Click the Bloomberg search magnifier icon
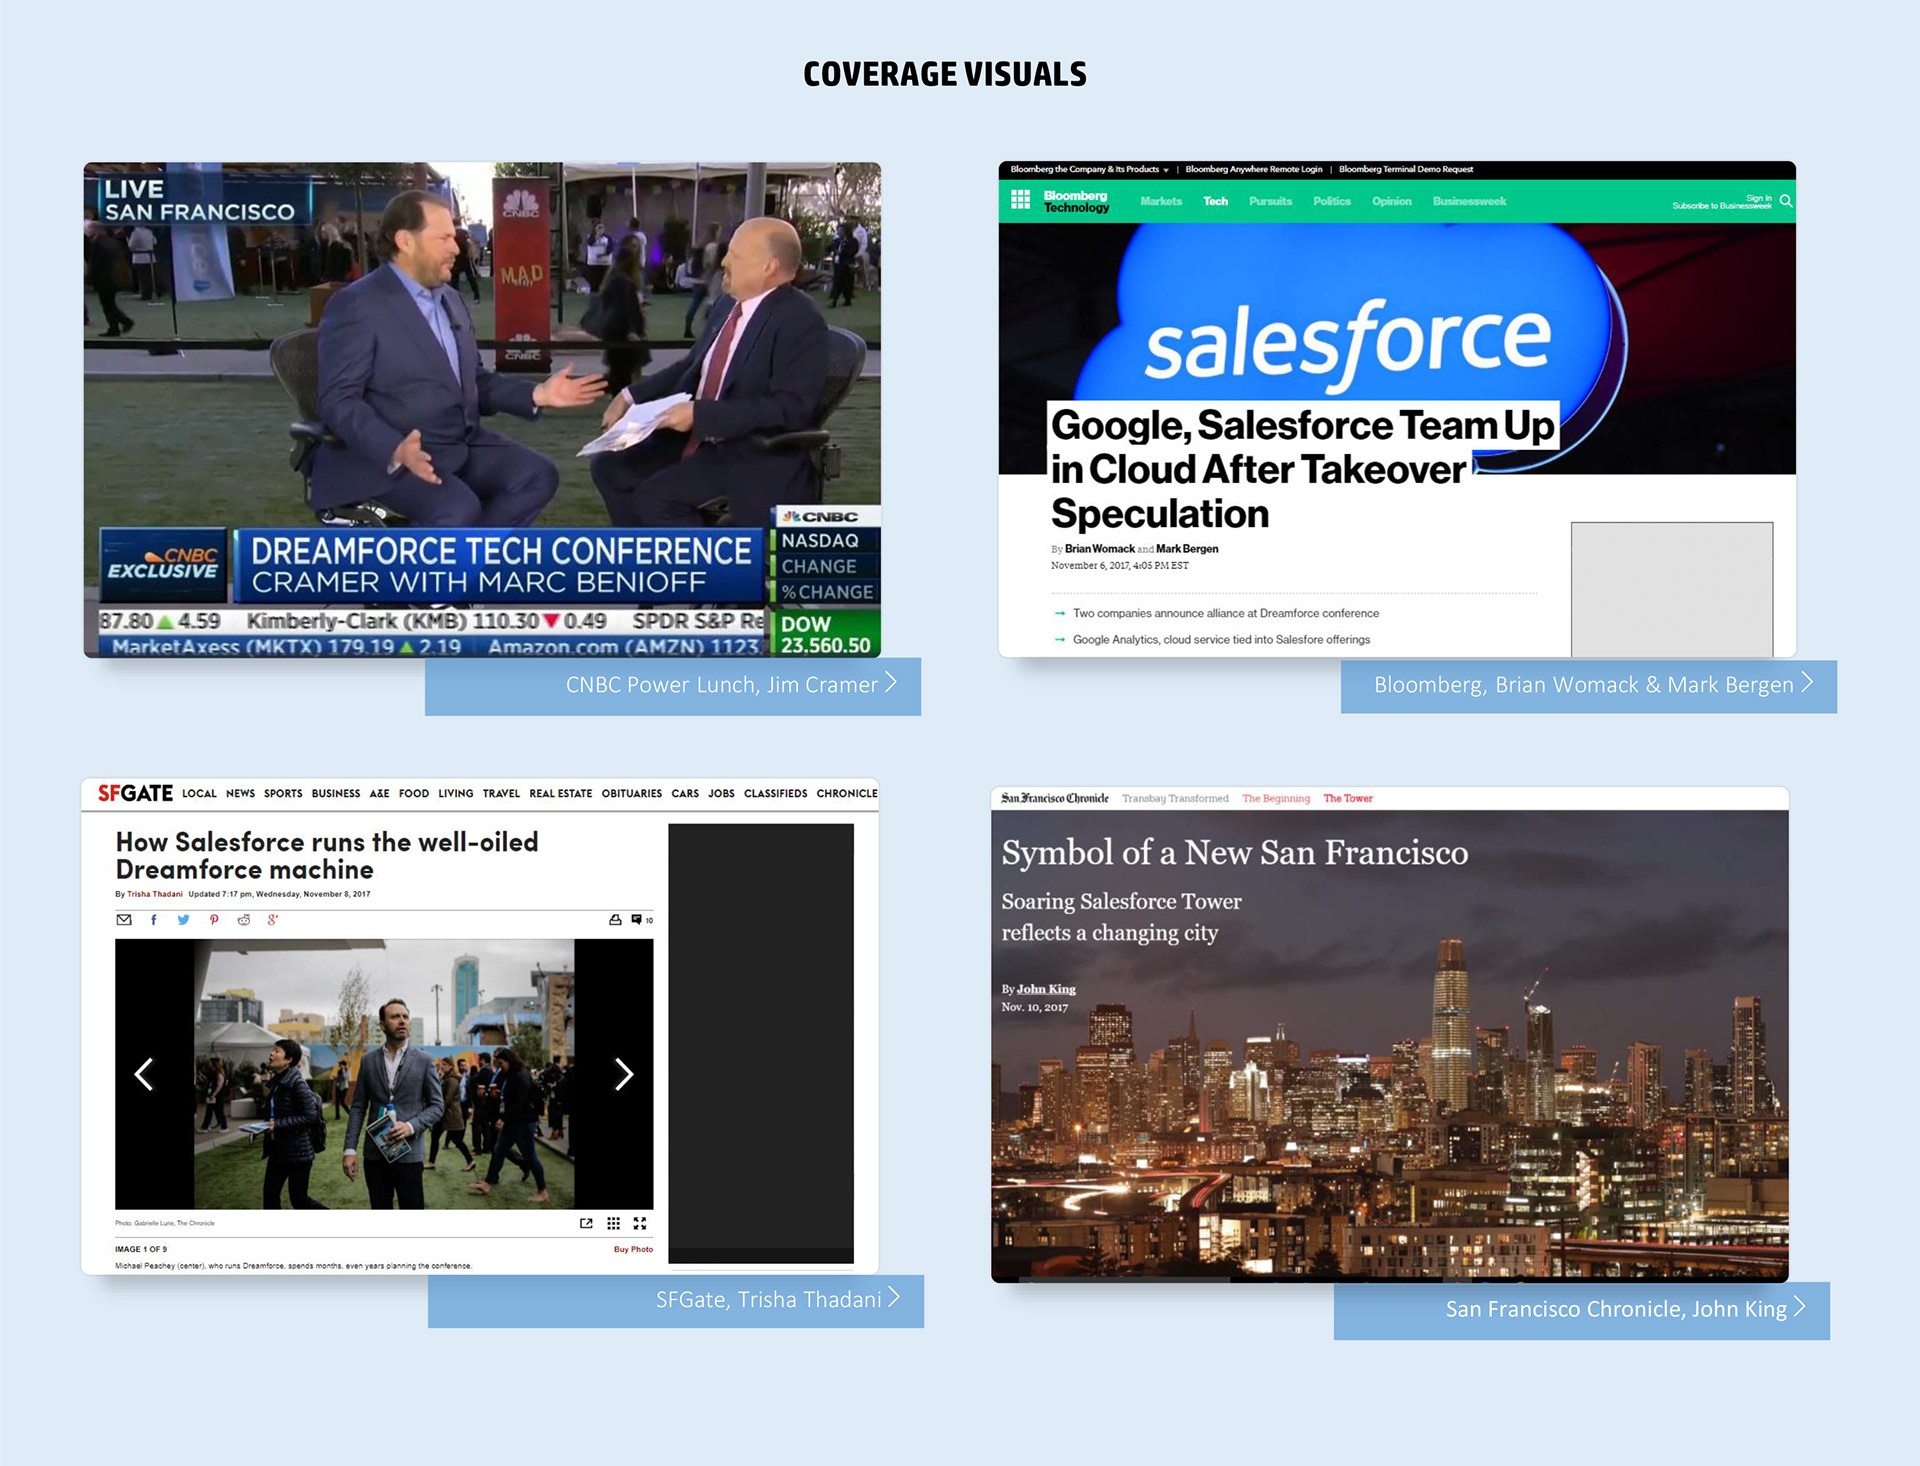This screenshot has width=1920, height=1466. 1785,201
